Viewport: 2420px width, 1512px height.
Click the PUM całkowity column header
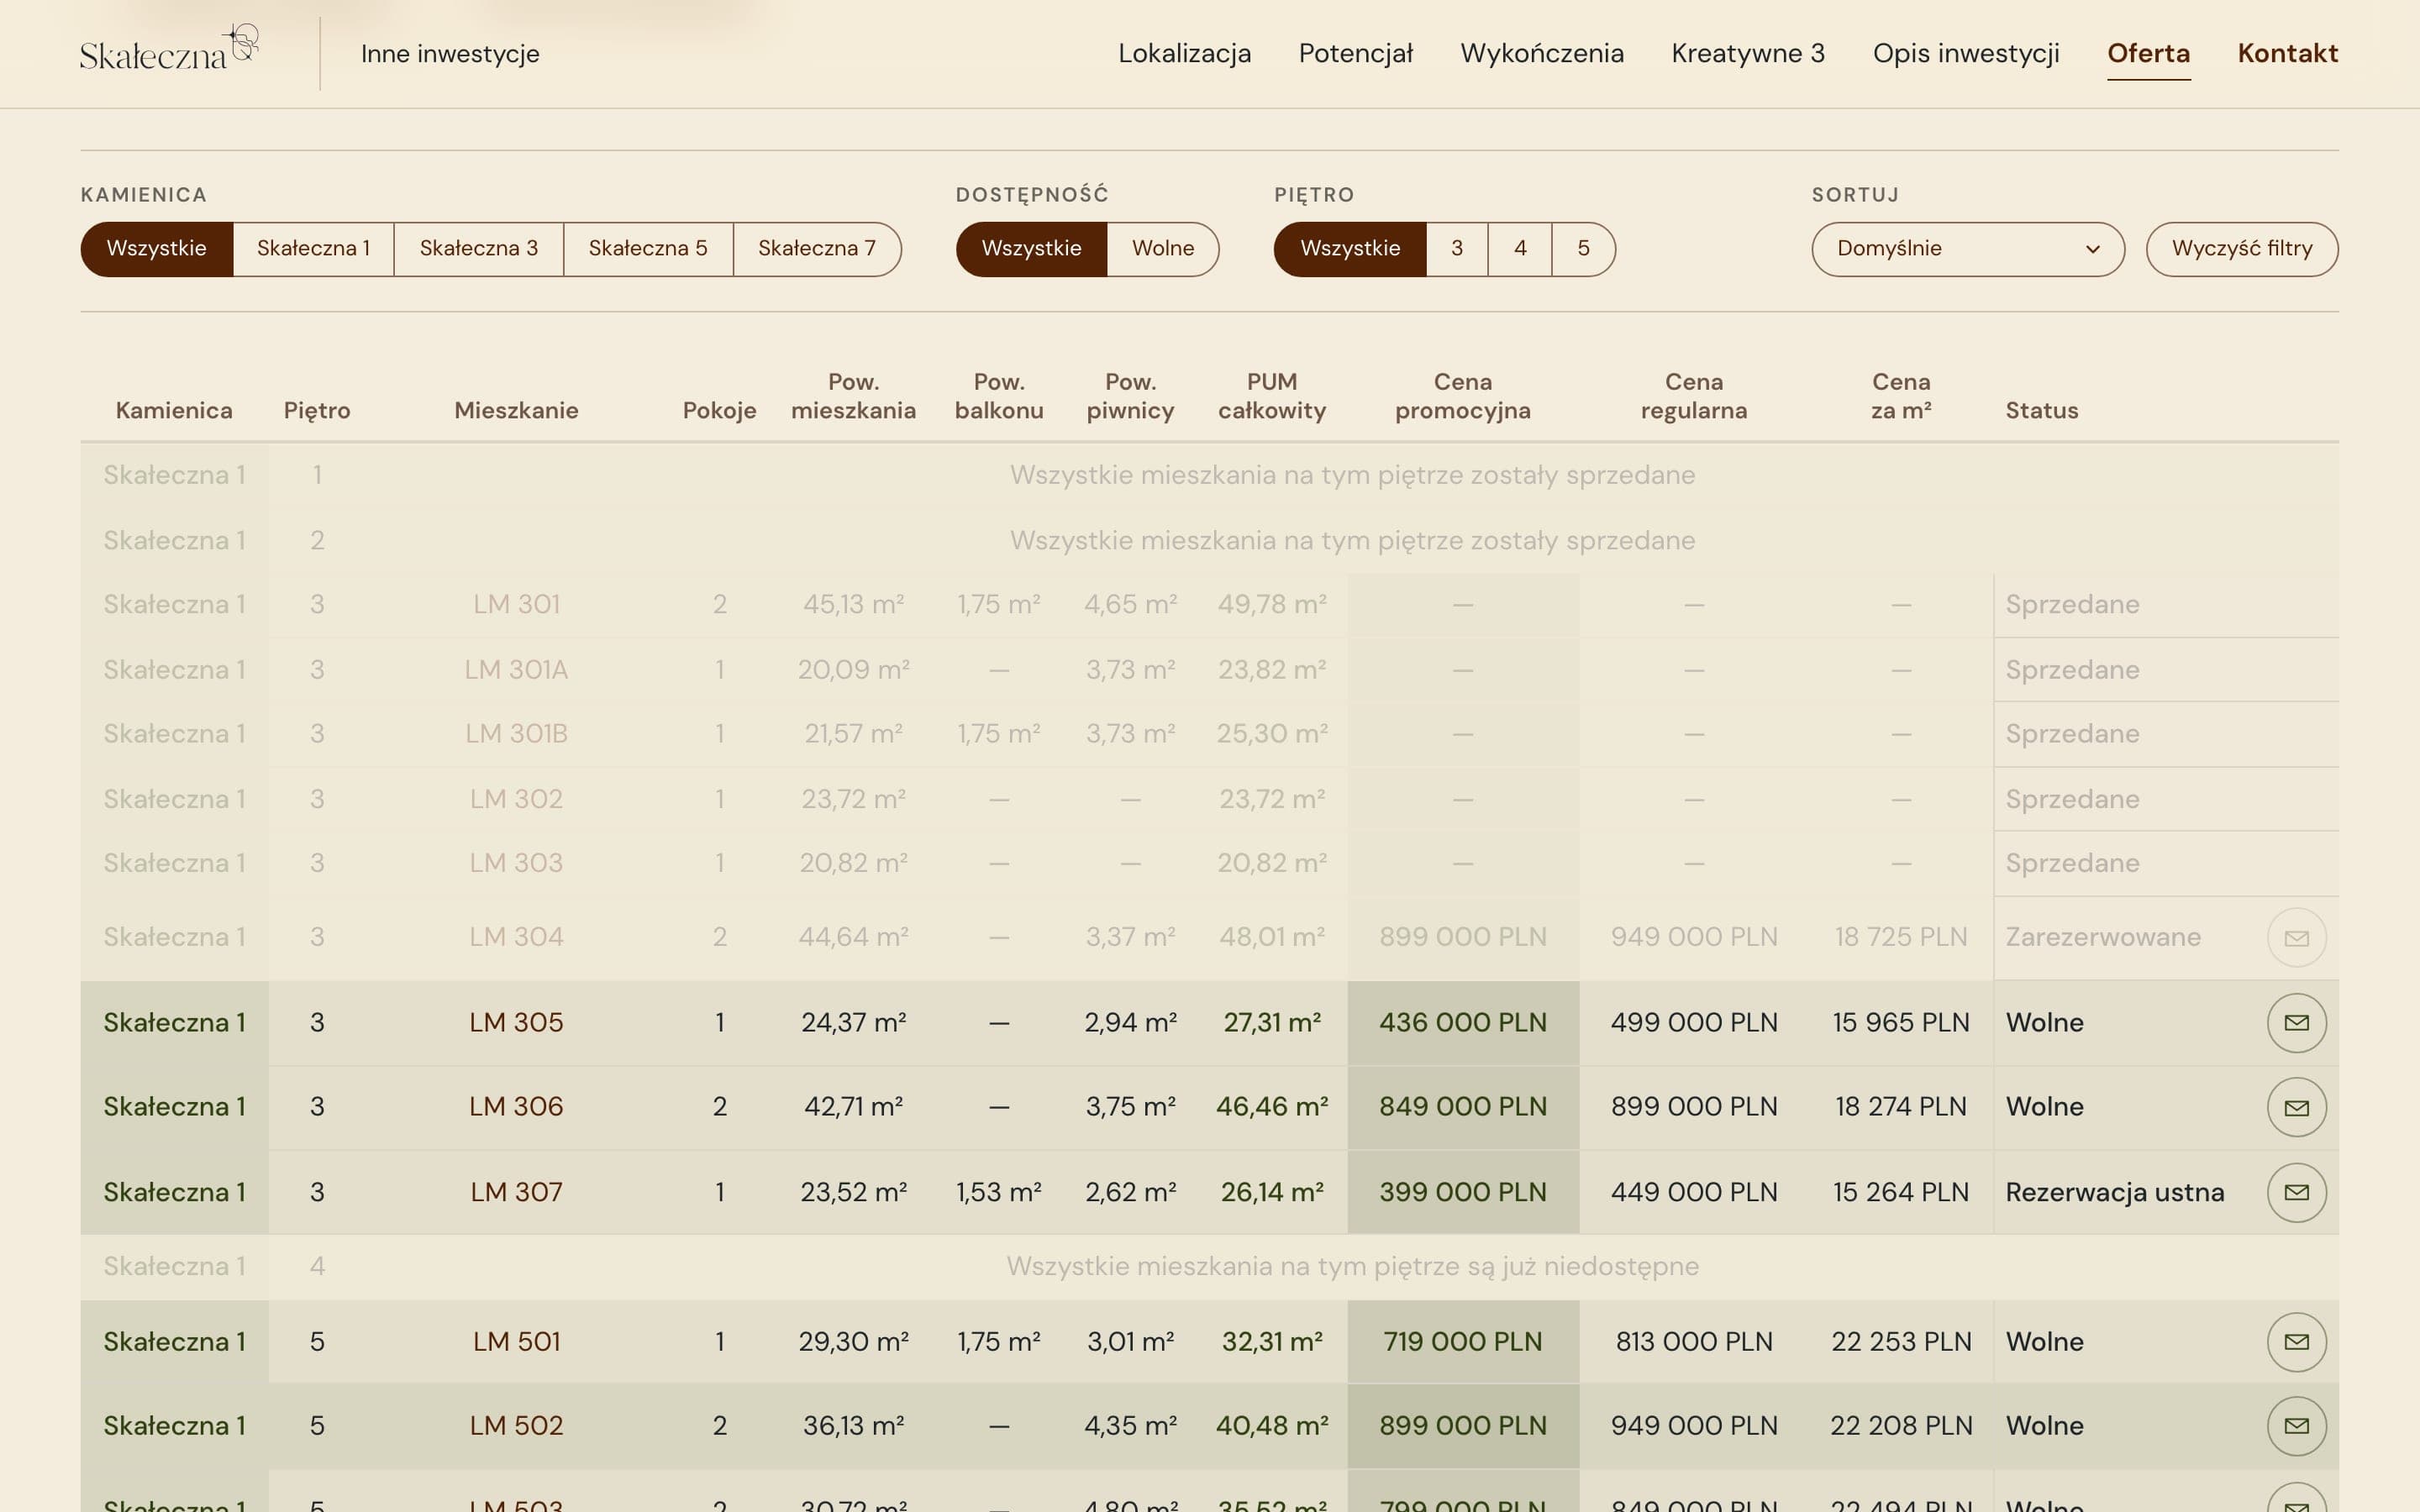tap(1271, 396)
